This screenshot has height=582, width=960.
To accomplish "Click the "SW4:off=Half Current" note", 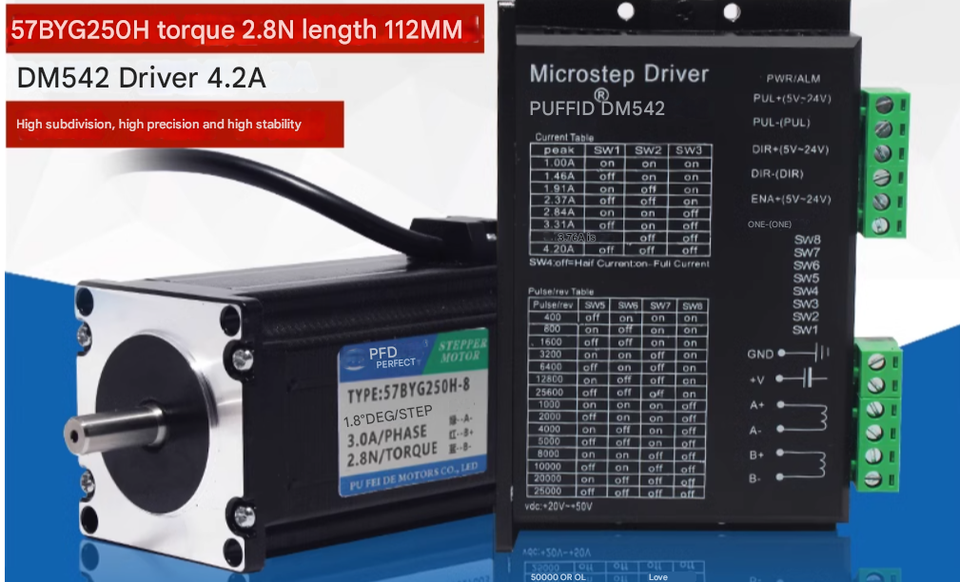I will (x=619, y=264).
